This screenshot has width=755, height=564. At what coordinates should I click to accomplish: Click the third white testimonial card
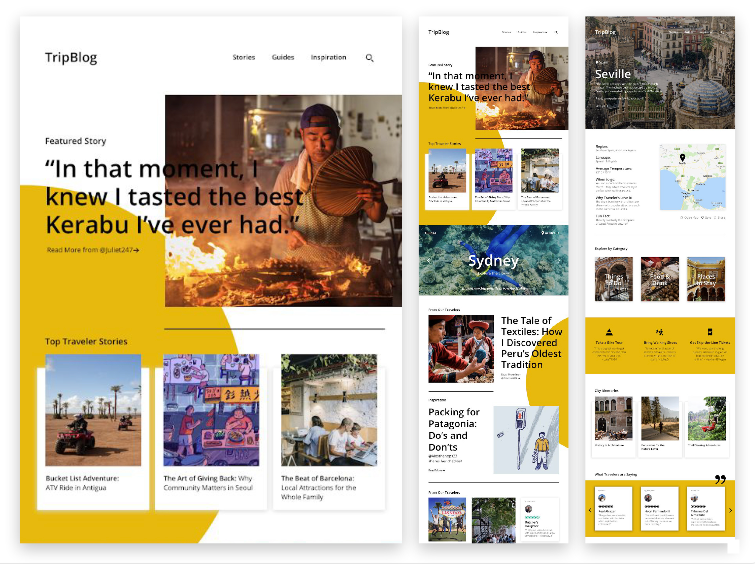point(706,509)
